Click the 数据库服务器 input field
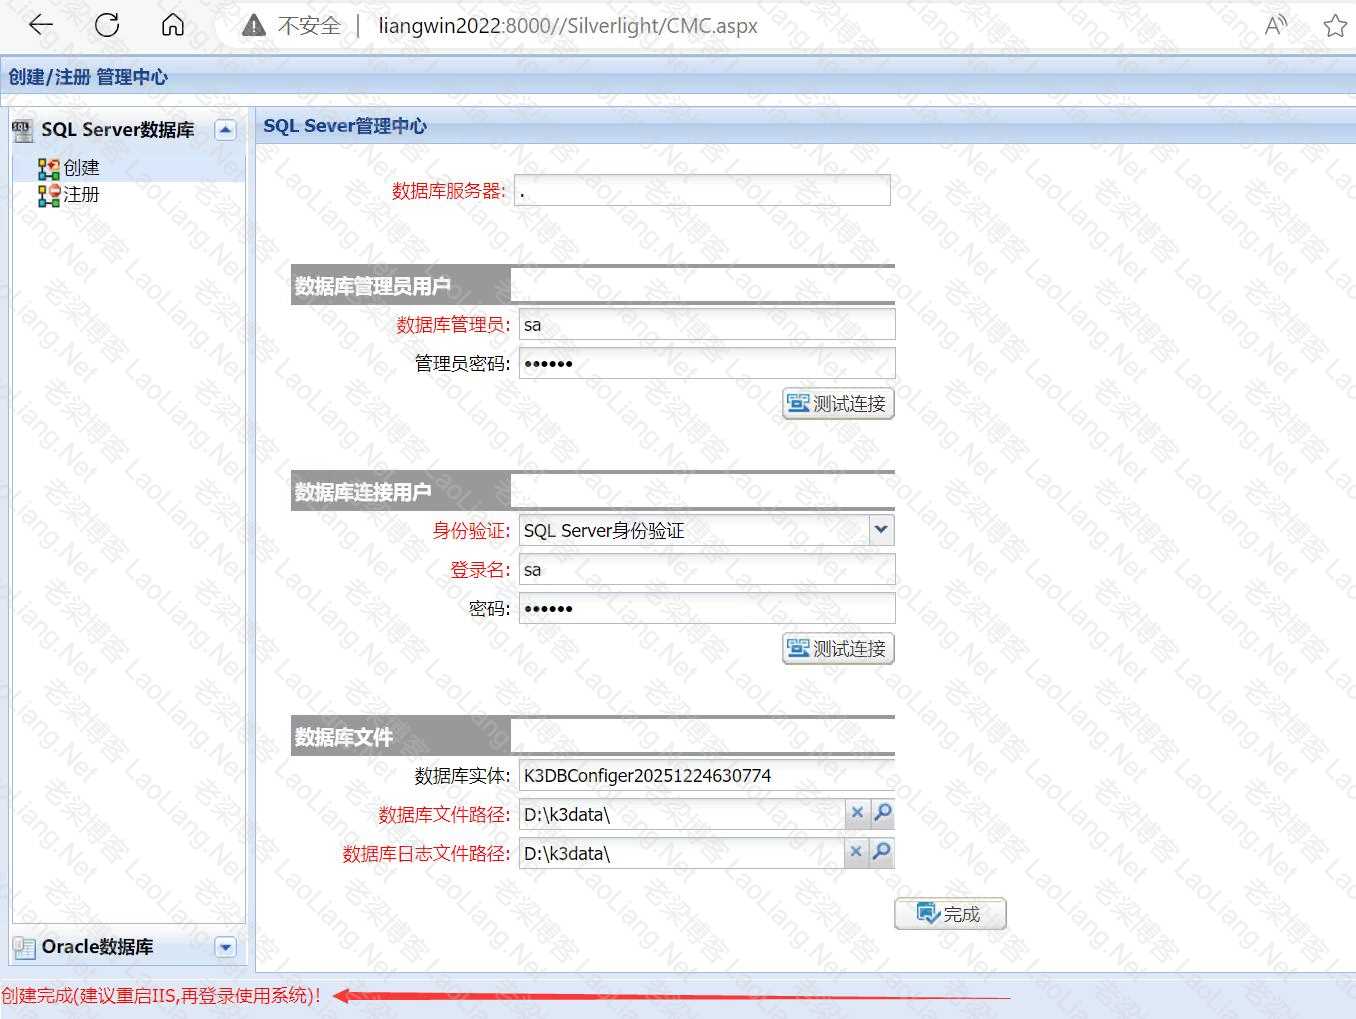The image size is (1356, 1019). [702, 191]
